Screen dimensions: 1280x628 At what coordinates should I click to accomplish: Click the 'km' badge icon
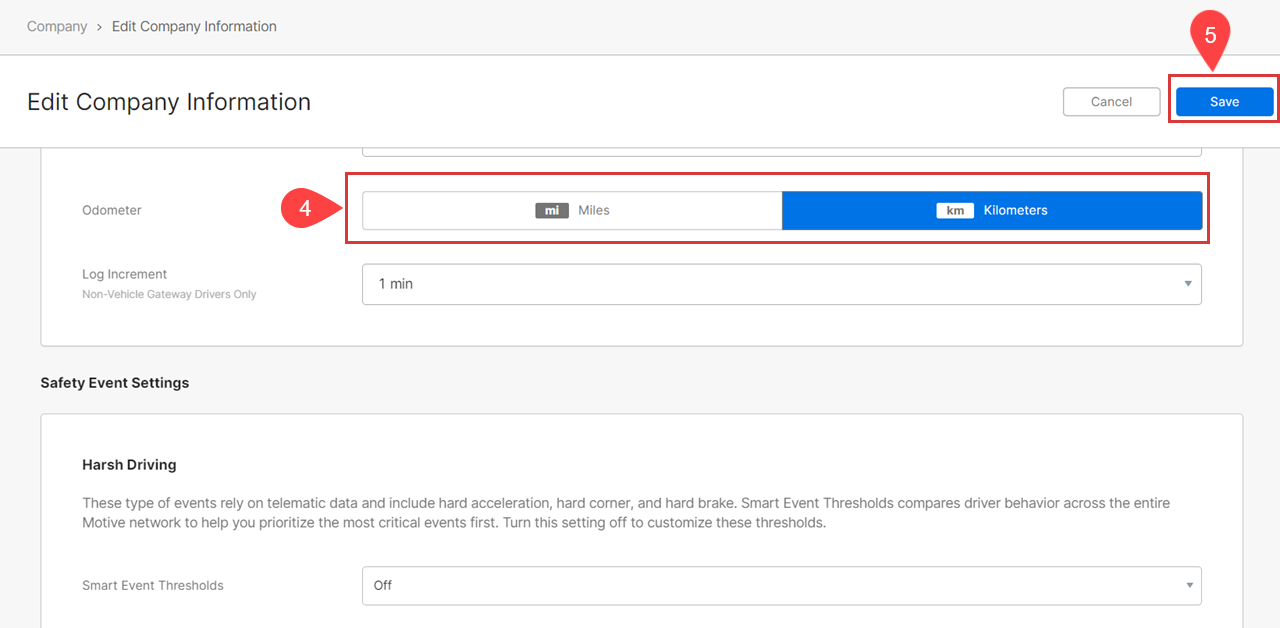(x=955, y=211)
